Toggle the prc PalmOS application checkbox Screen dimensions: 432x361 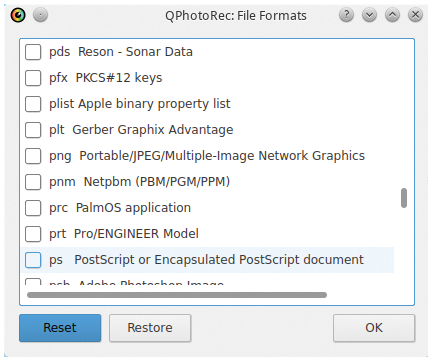click(33, 208)
